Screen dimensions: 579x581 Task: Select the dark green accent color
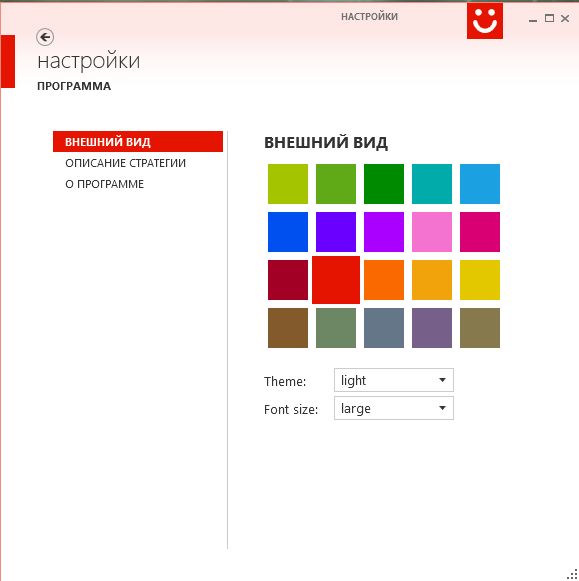384,184
